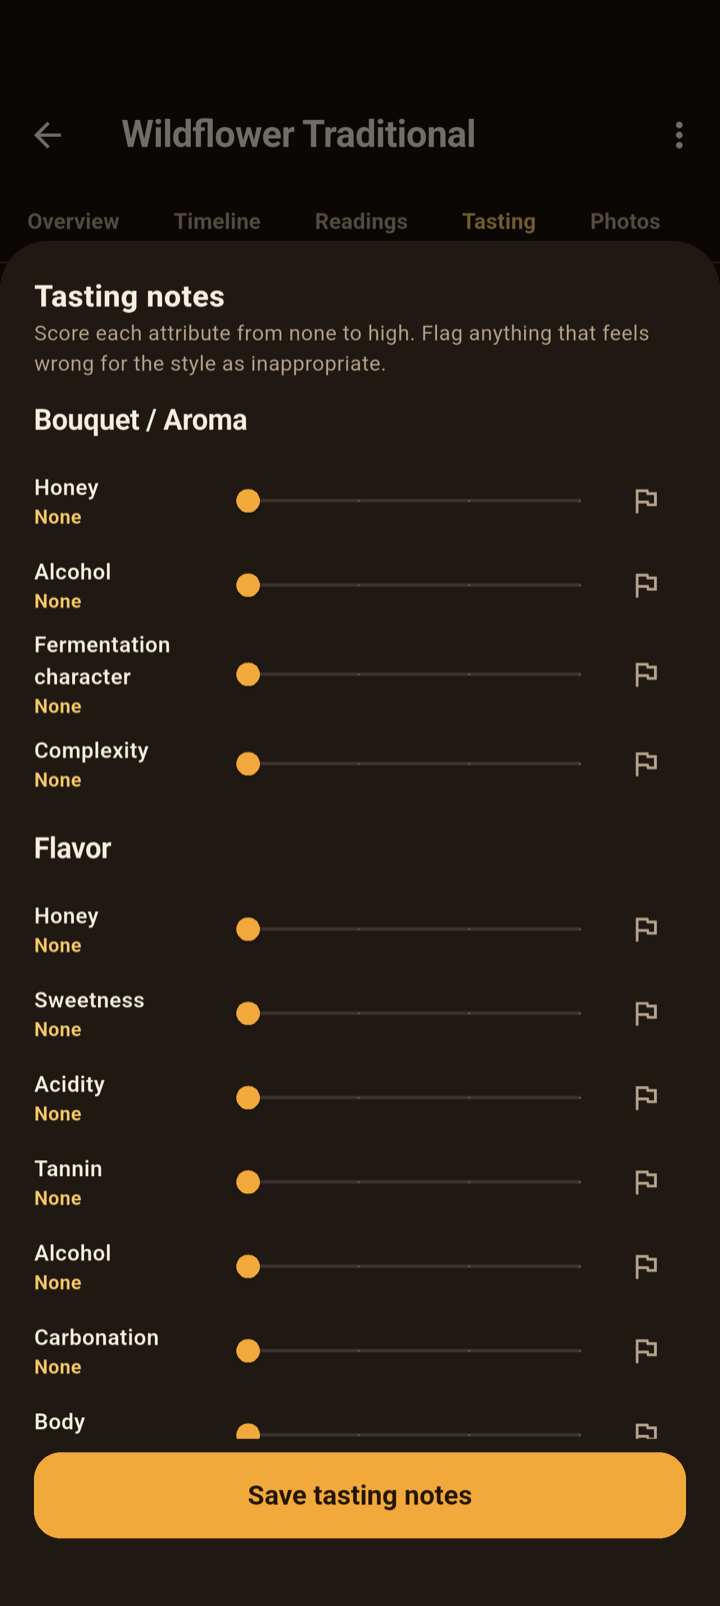The height and width of the screenshot is (1606, 720).
Task: Flag aroma Alcohol as inappropriate
Action: coord(646,585)
